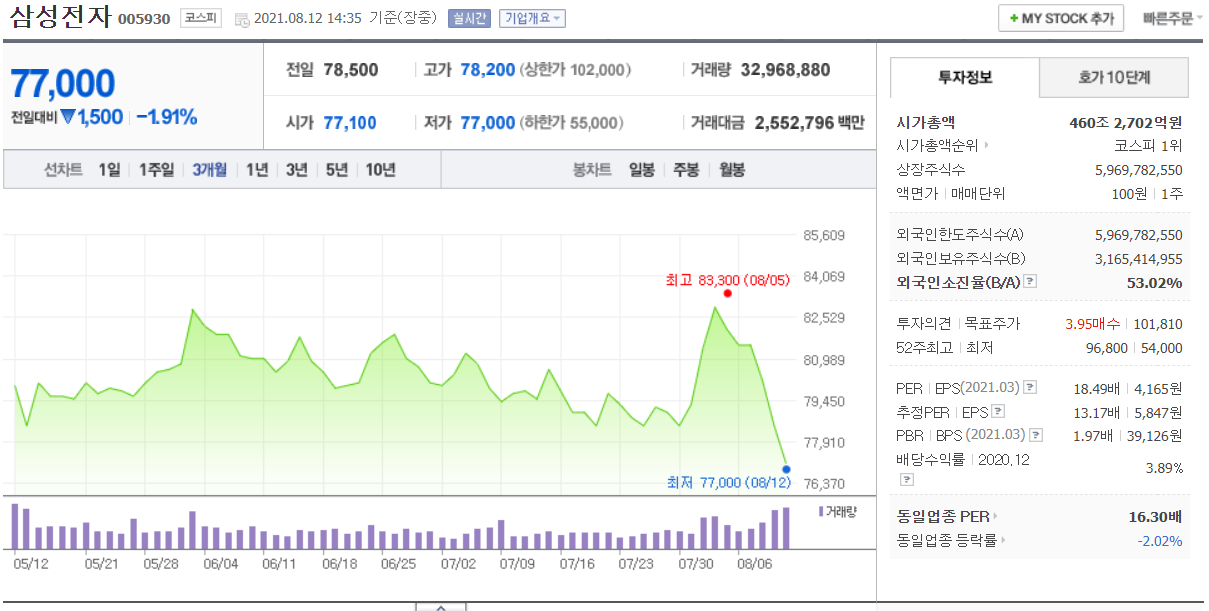Select the 3년 line chart period

[297, 169]
